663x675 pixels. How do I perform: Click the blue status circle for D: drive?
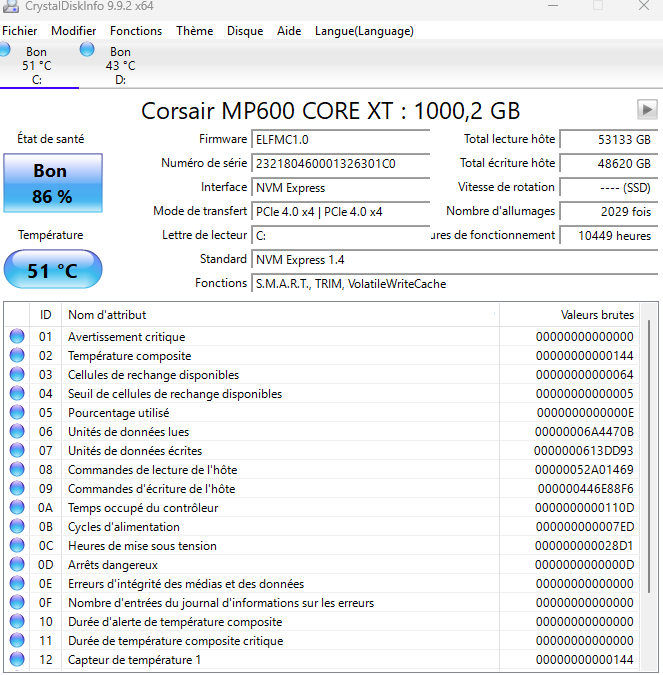[x=87, y=49]
